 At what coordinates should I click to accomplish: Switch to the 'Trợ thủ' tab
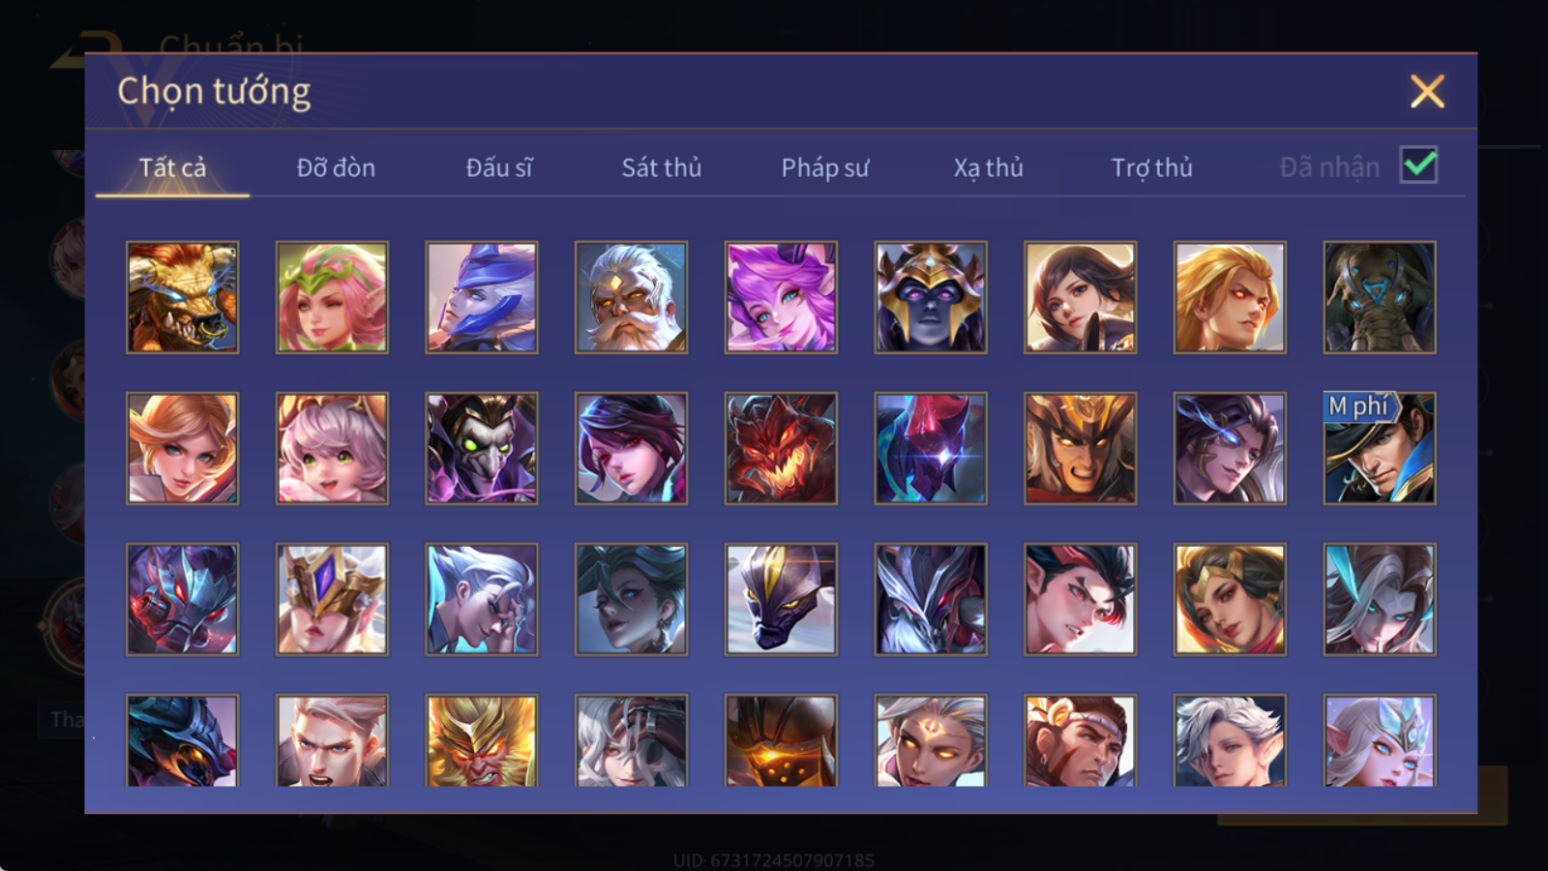coord(1152,167)
